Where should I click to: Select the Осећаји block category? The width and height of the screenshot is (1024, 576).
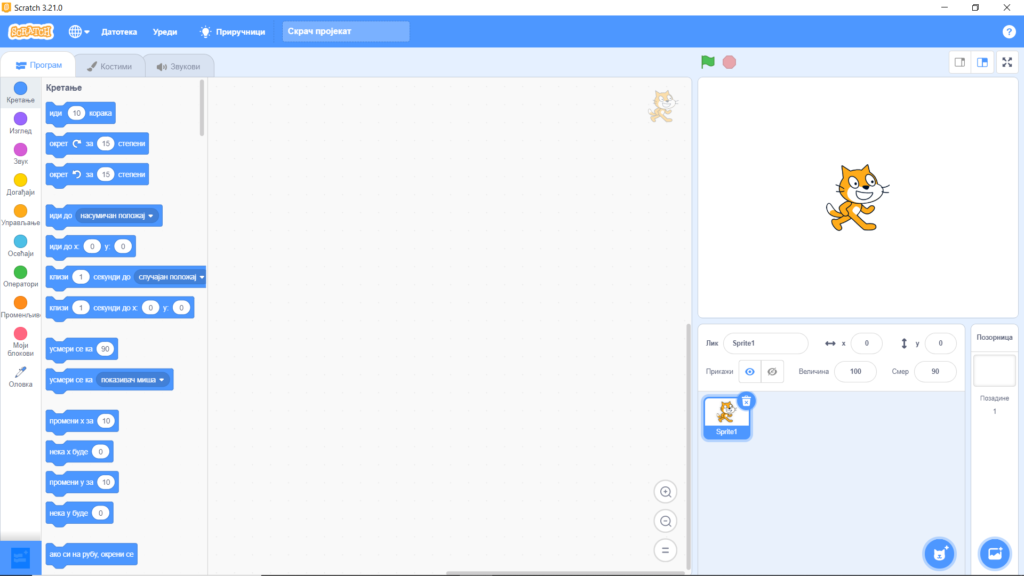20,246
